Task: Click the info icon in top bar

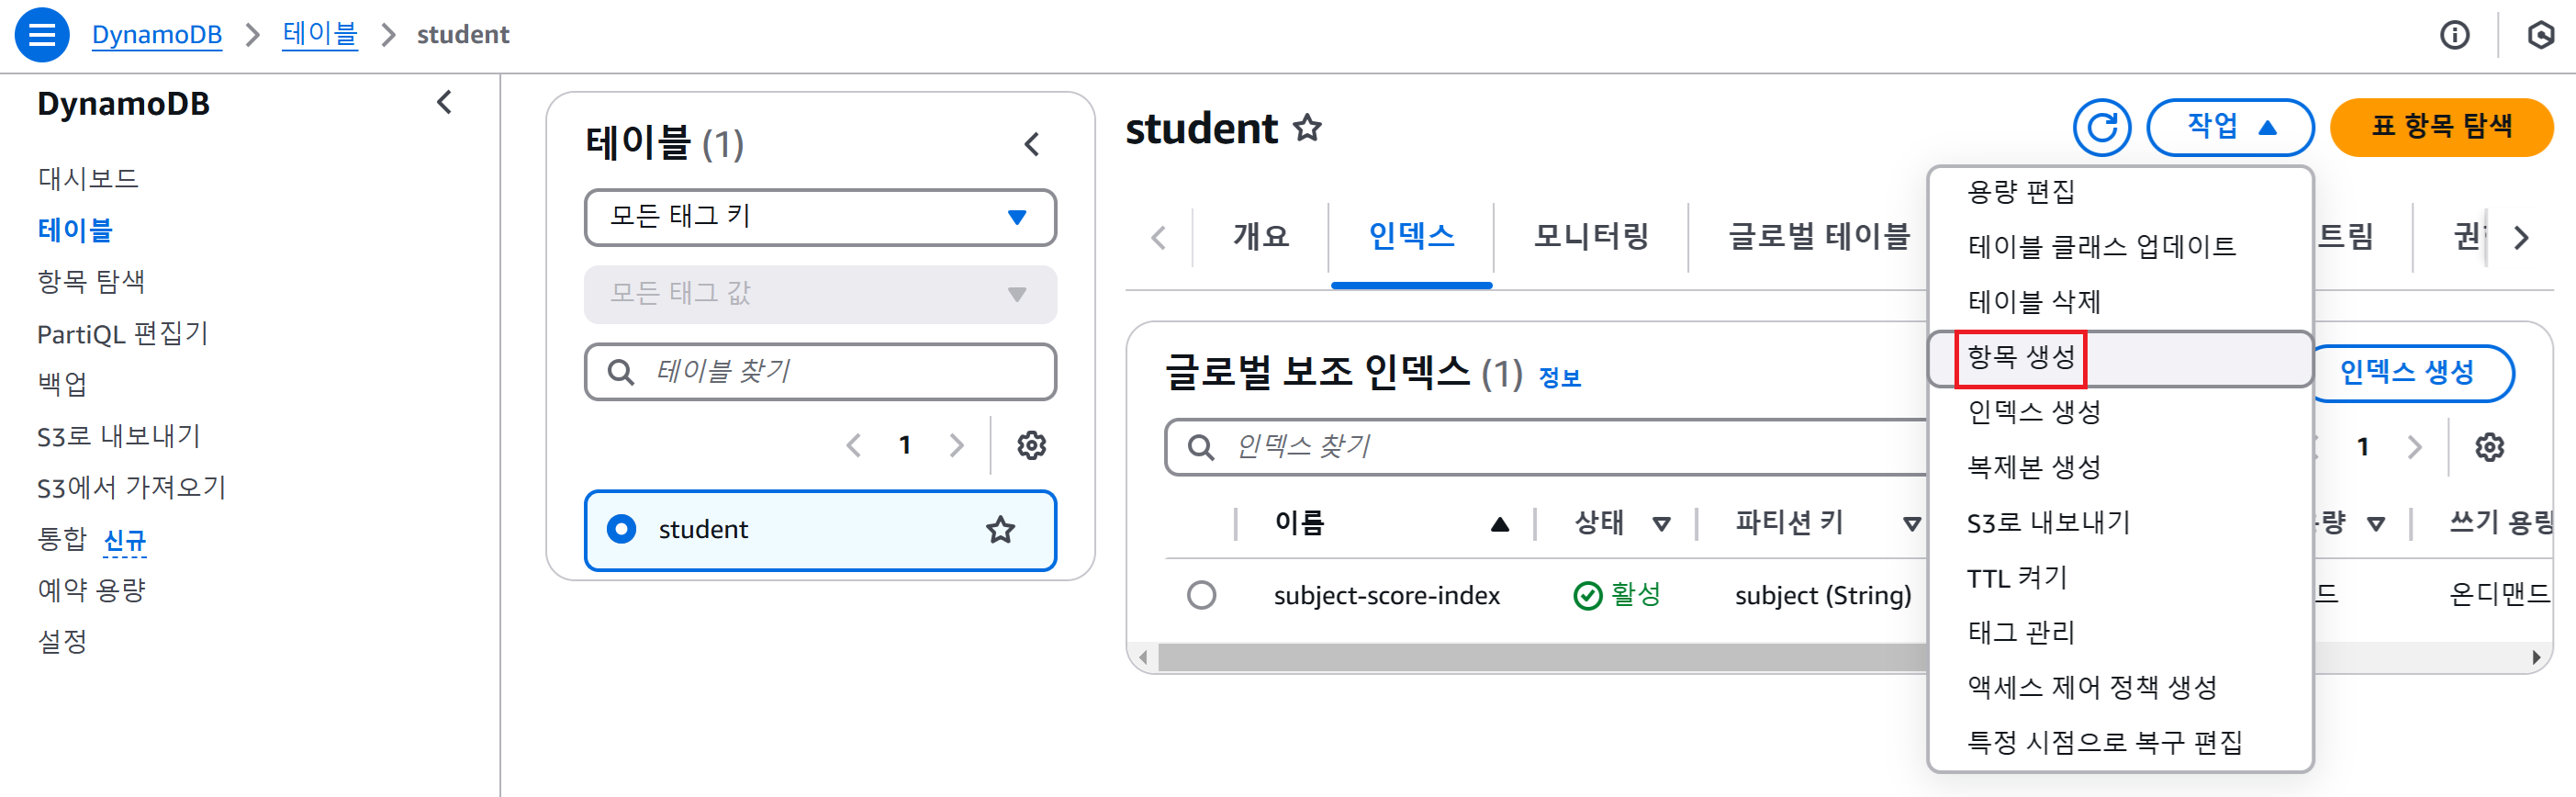Action: (x=2454, y=36)
